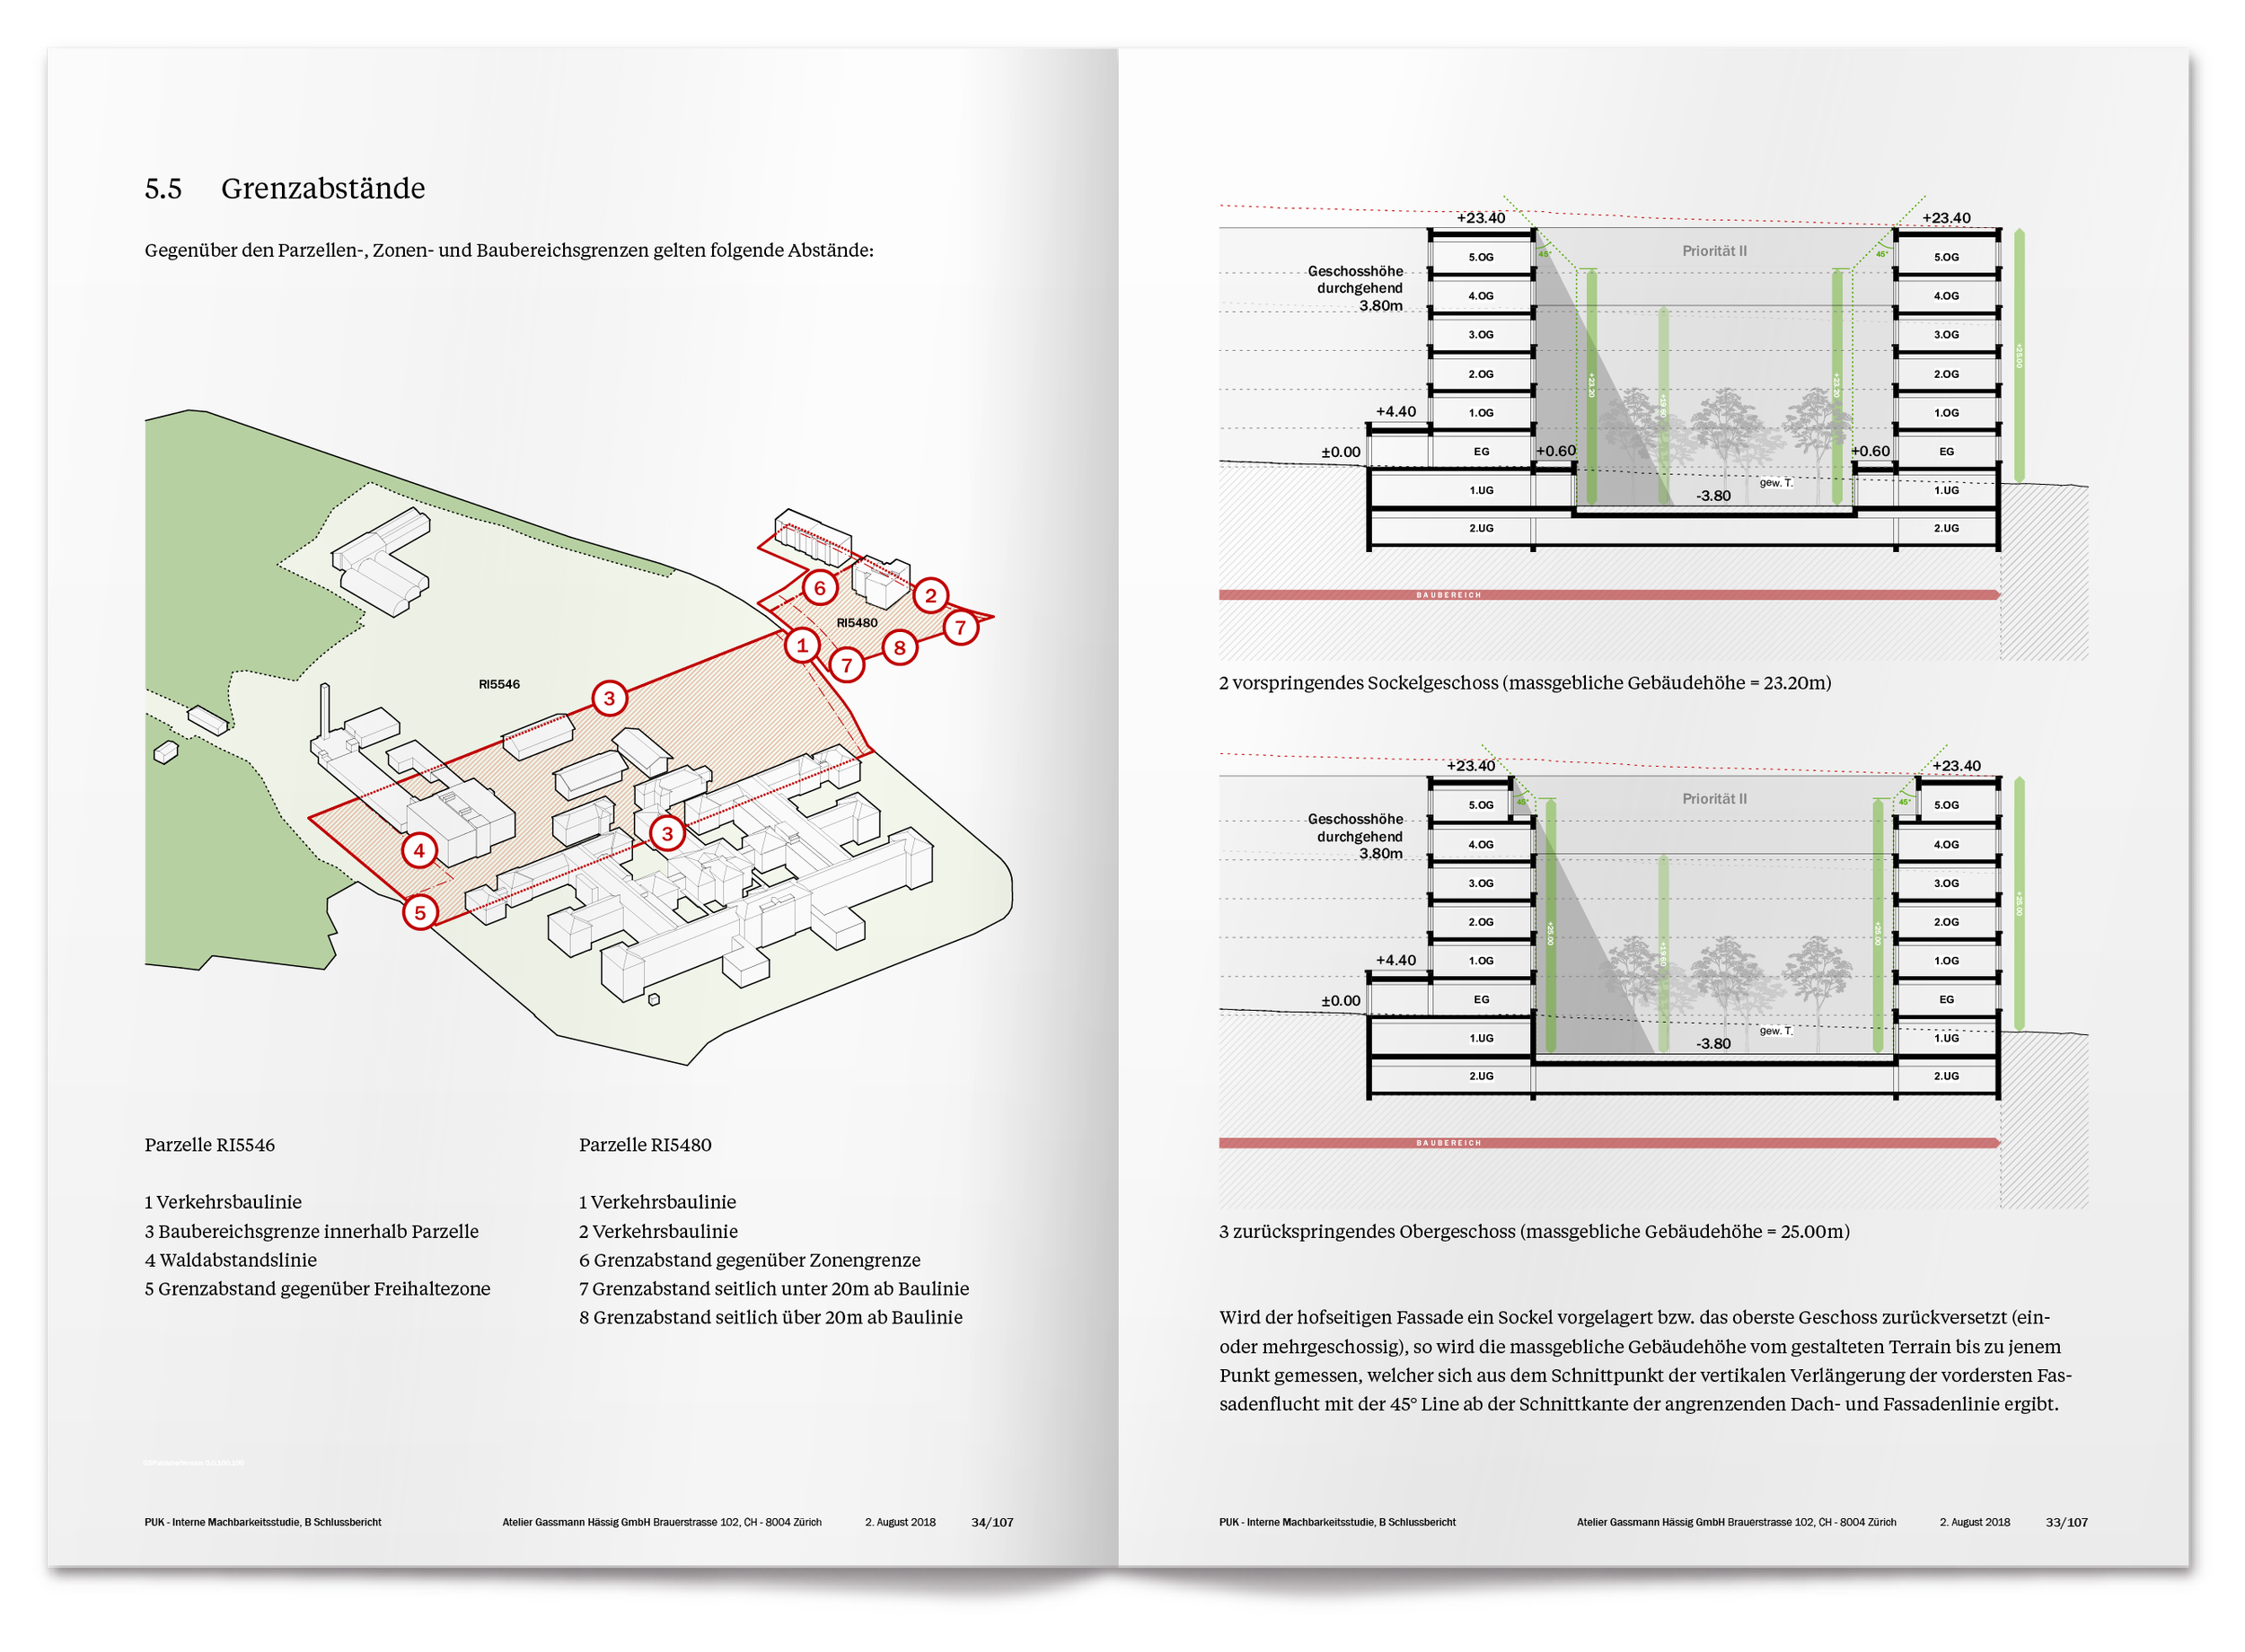Click the 'Parzelle RI5480' legend heading
Viewport: 2245px width, 1652px height.
point(645,1145)
